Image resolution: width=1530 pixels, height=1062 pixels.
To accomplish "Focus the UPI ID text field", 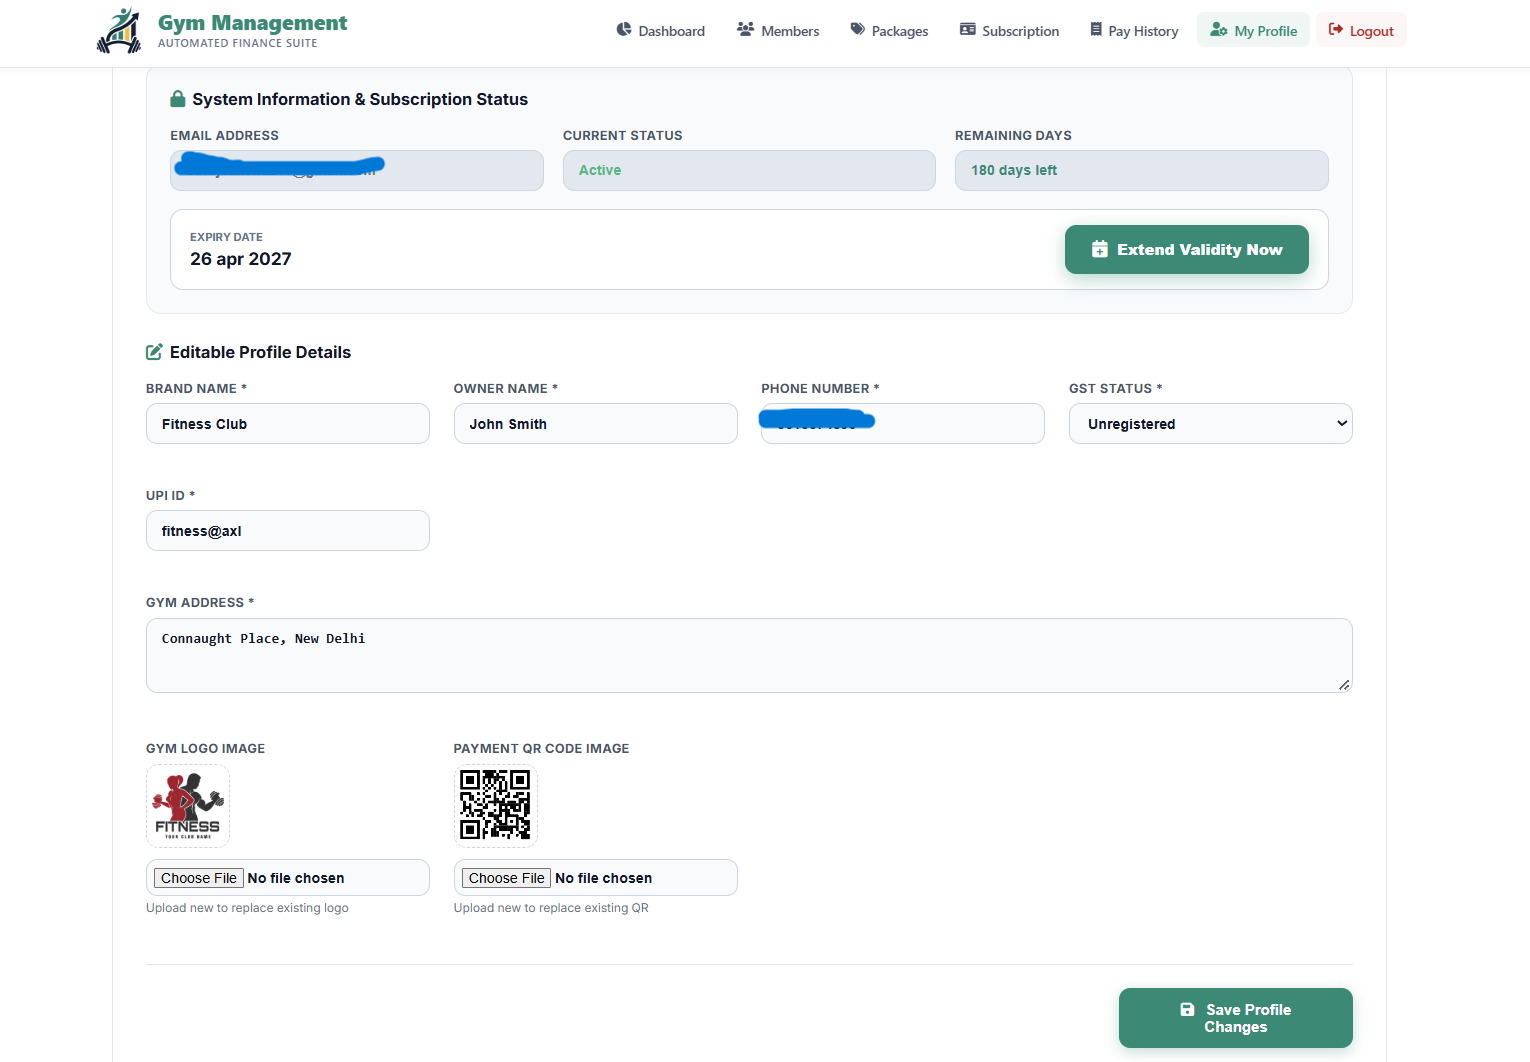I will (x=288, y=531).
